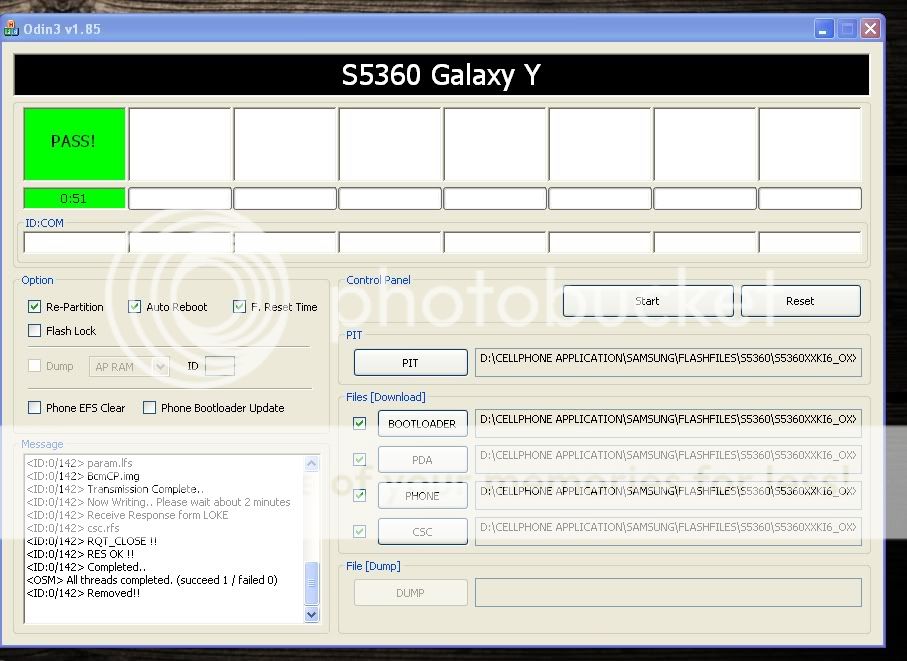Uncheck the CSC file checkbox

(x=359, y=531)
